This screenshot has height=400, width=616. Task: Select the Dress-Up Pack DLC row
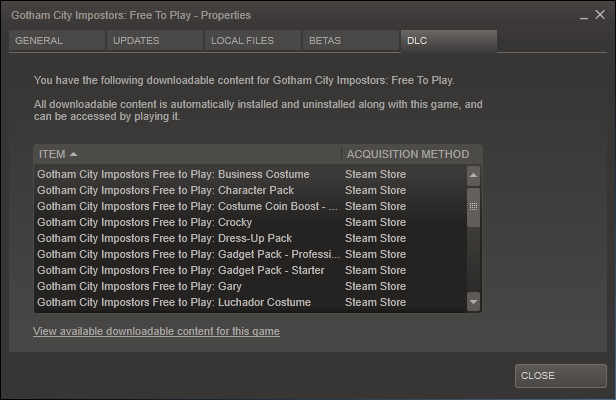tap(250, 238)
